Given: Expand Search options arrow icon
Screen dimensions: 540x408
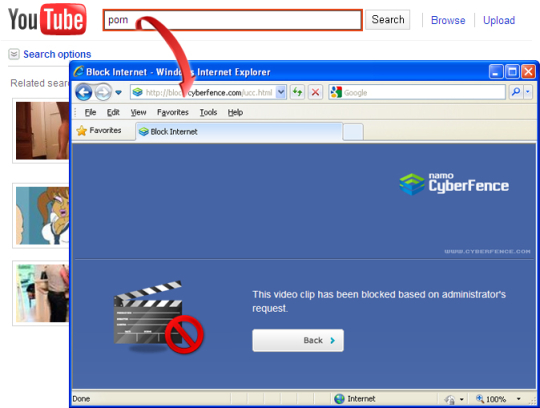Looking at the screenshot, I should click(14, 54).
